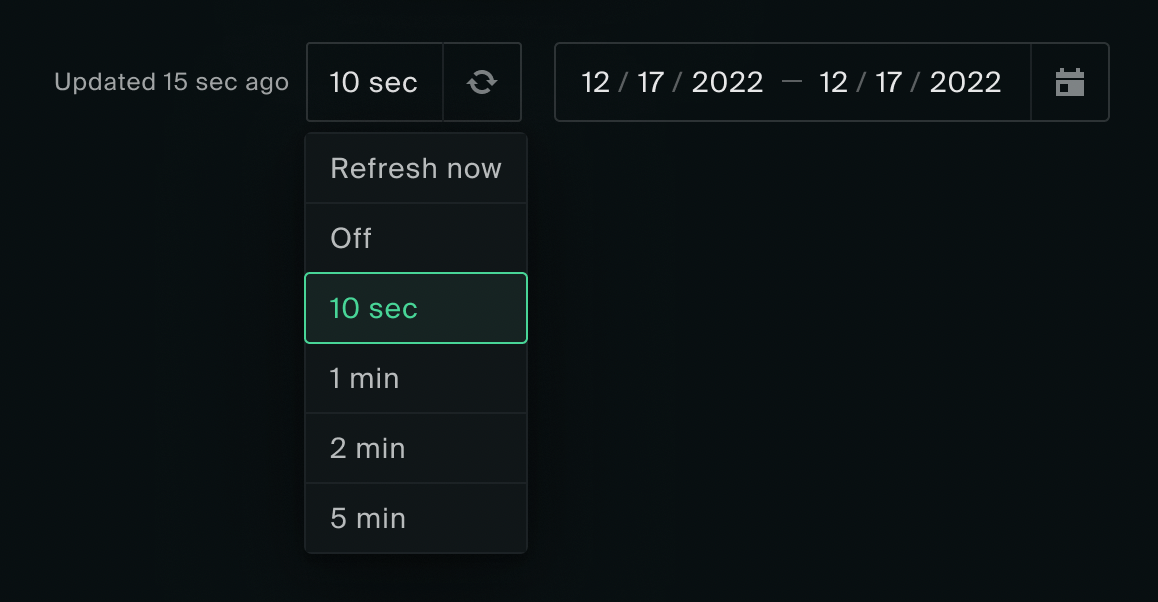Viewport: 1158px width, 602px height.
Task: Choose Off to disable auto-refresh
Action: (x=351, y=238)
